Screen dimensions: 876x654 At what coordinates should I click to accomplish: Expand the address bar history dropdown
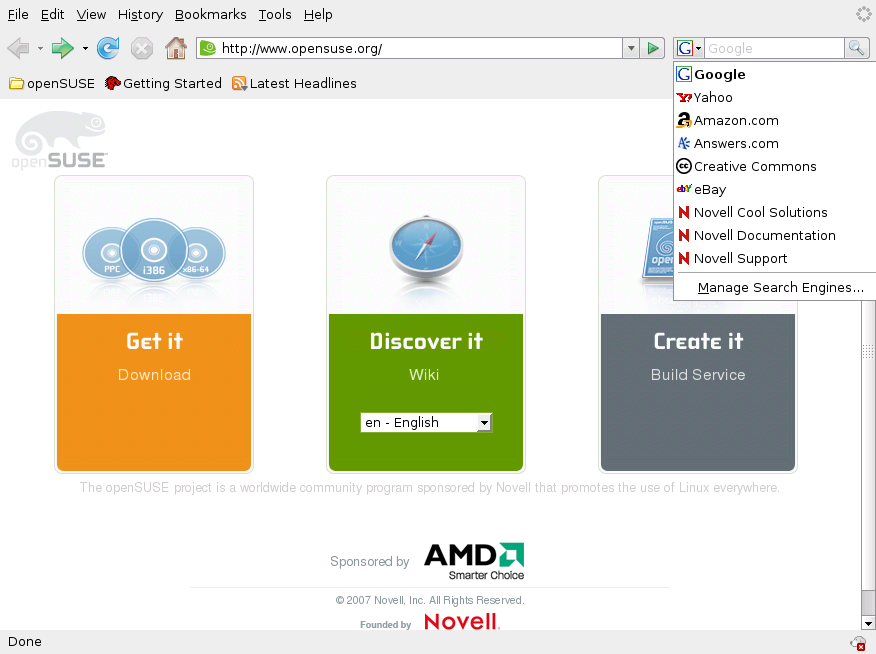pyautogui.click(x=631, y=49)
